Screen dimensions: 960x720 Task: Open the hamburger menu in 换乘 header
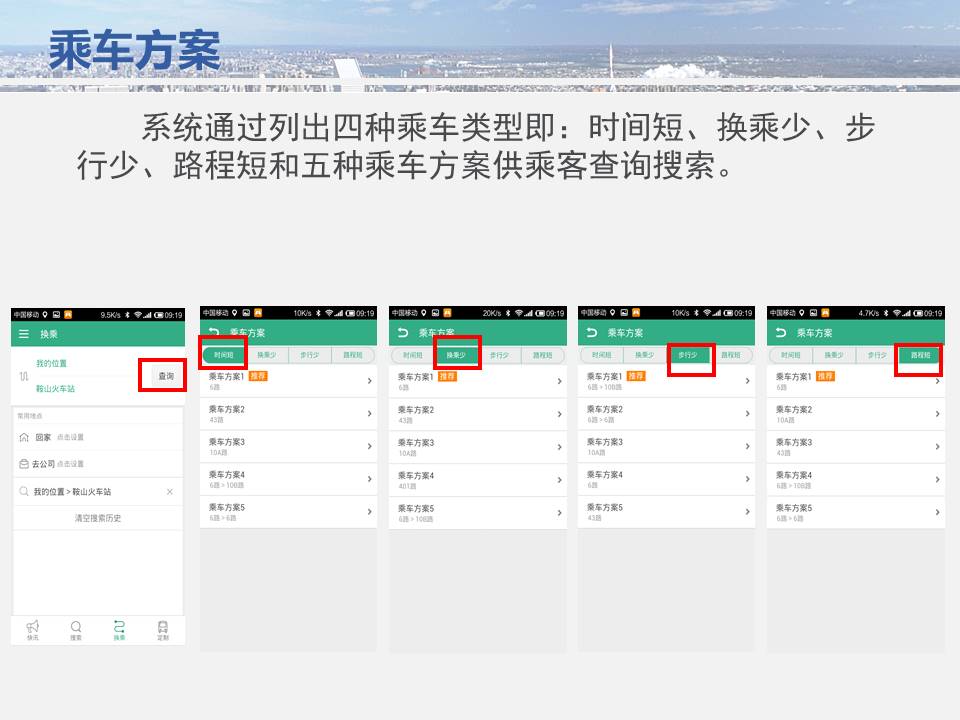click(24, 334)
